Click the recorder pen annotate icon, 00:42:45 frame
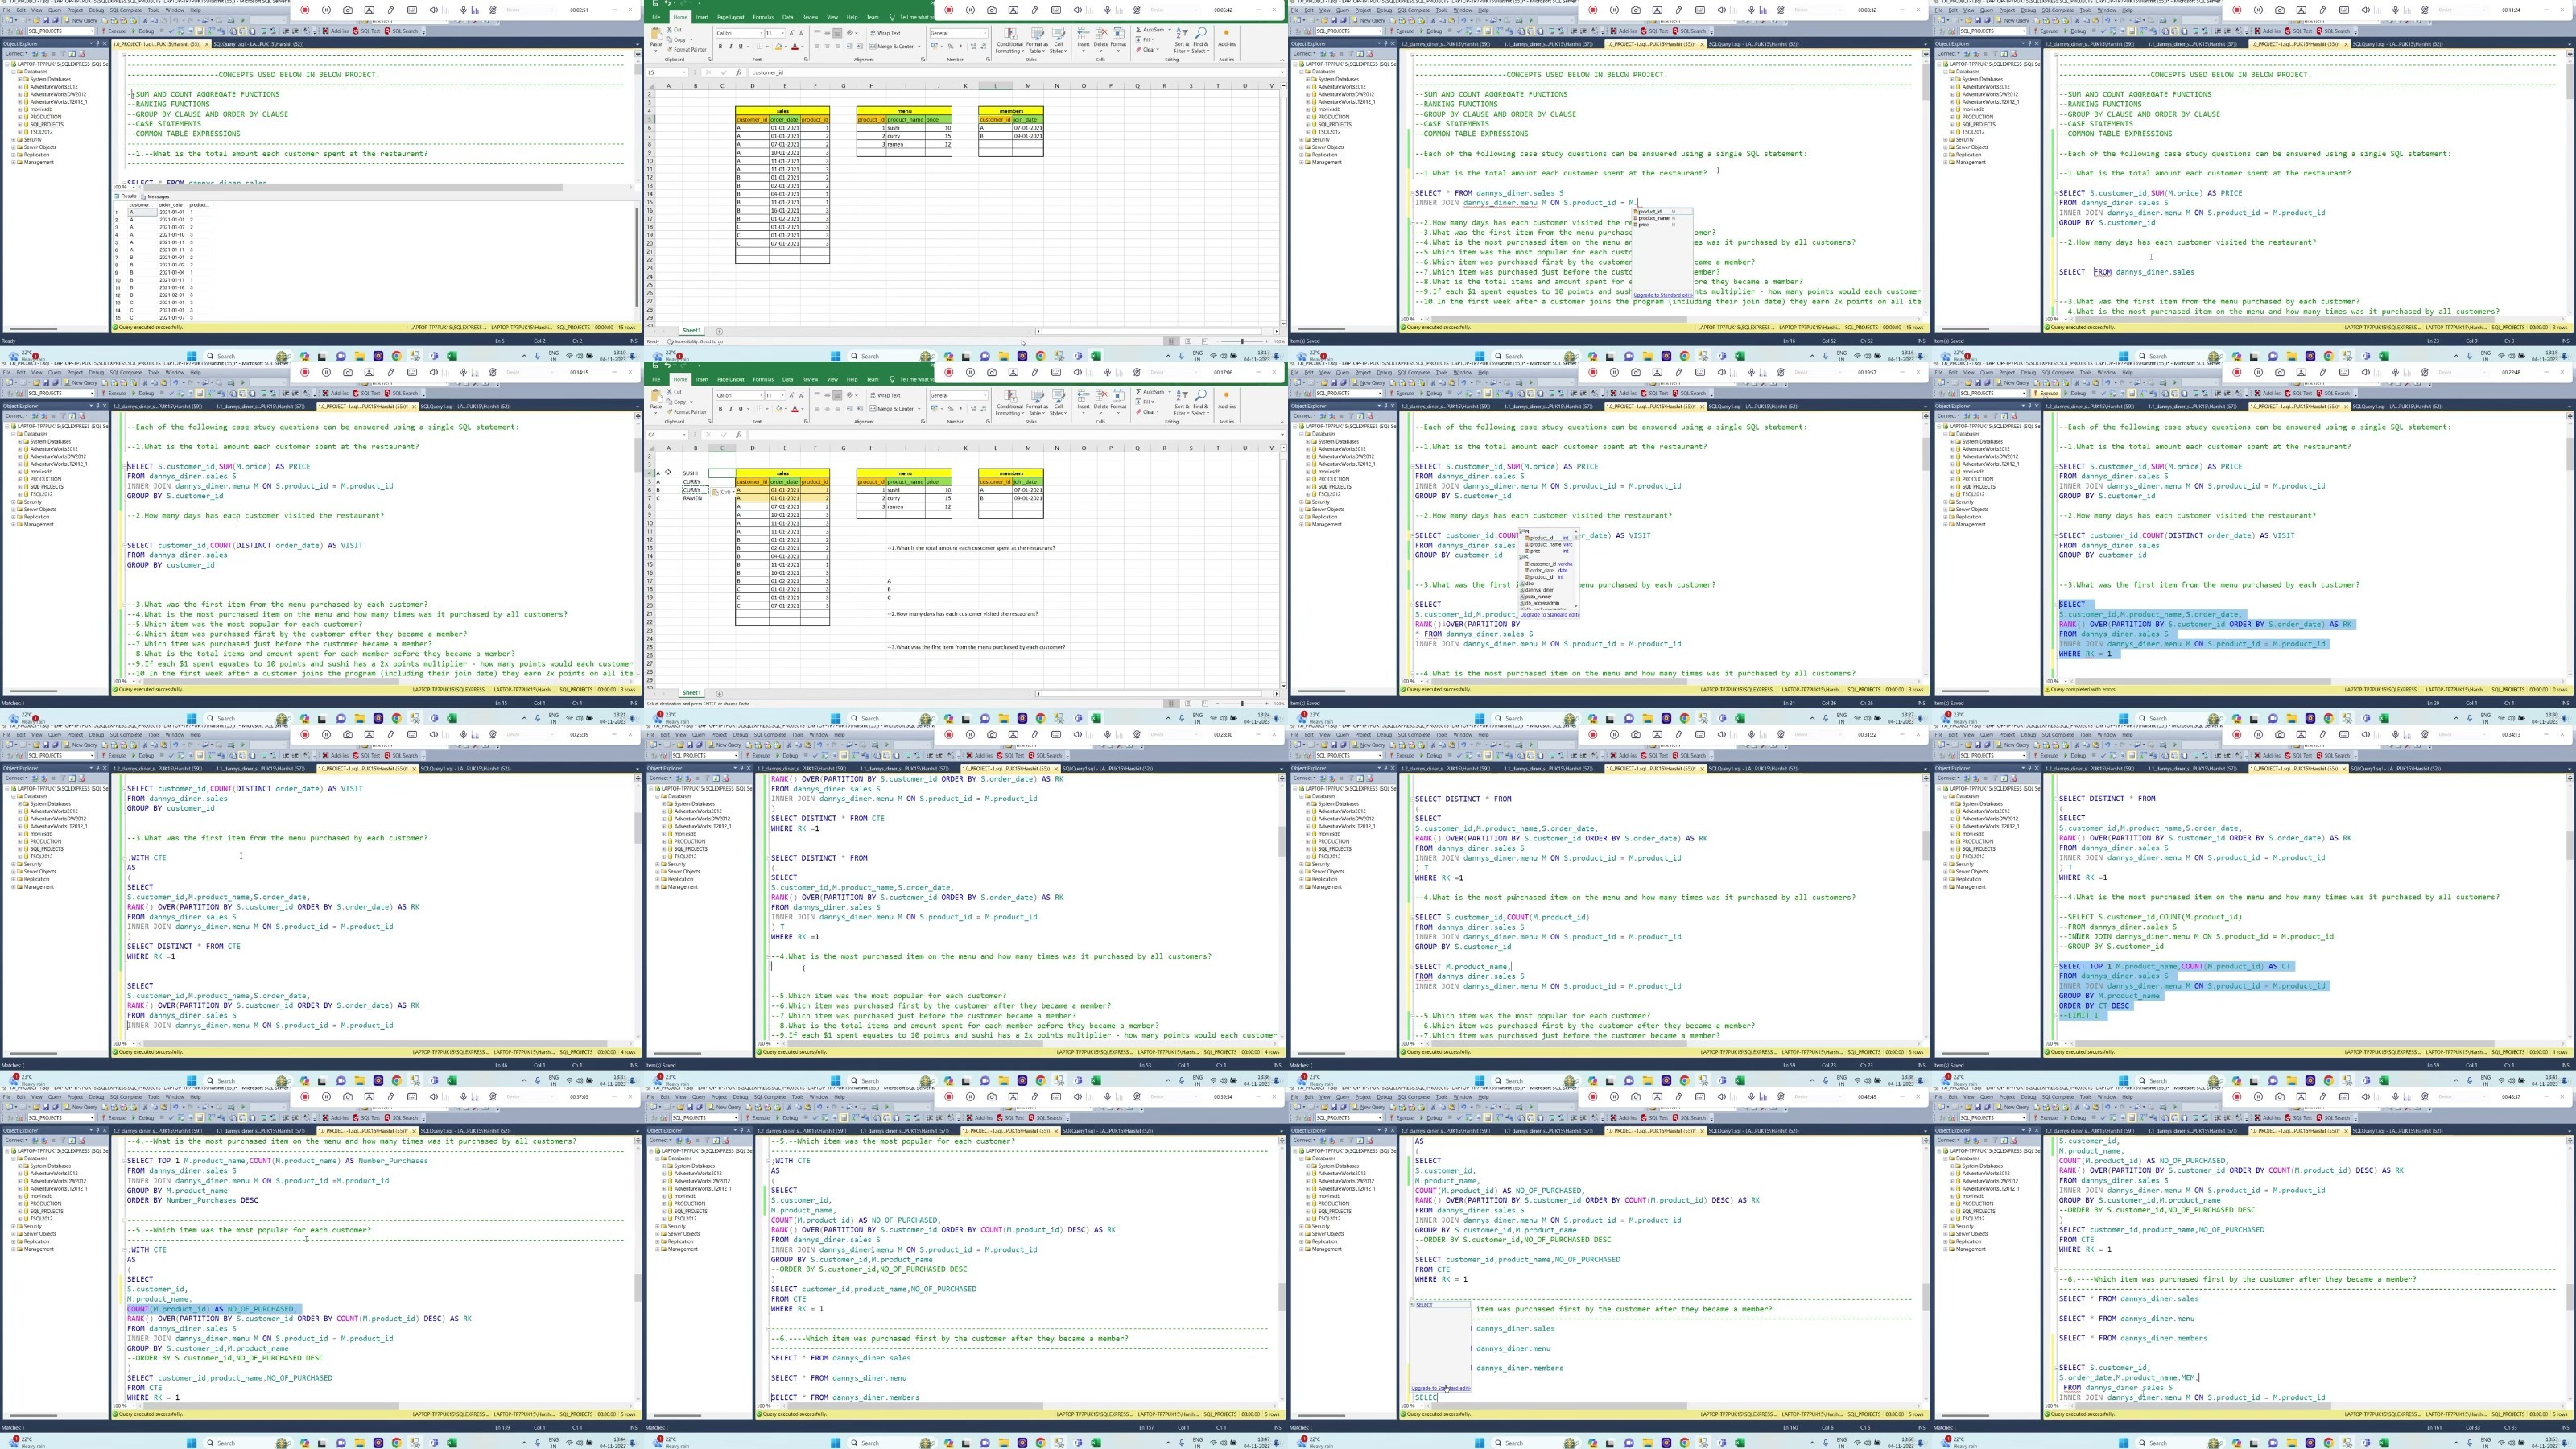The width and height of the screenshot is (2576, 1449). (1678, 1097)
